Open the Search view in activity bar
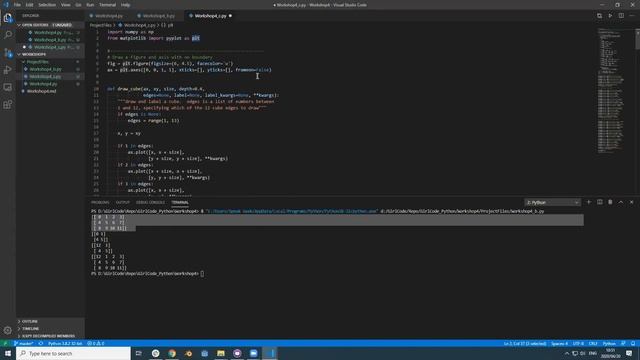This screenshot has width=640, height=360. [x=8, y=35]
